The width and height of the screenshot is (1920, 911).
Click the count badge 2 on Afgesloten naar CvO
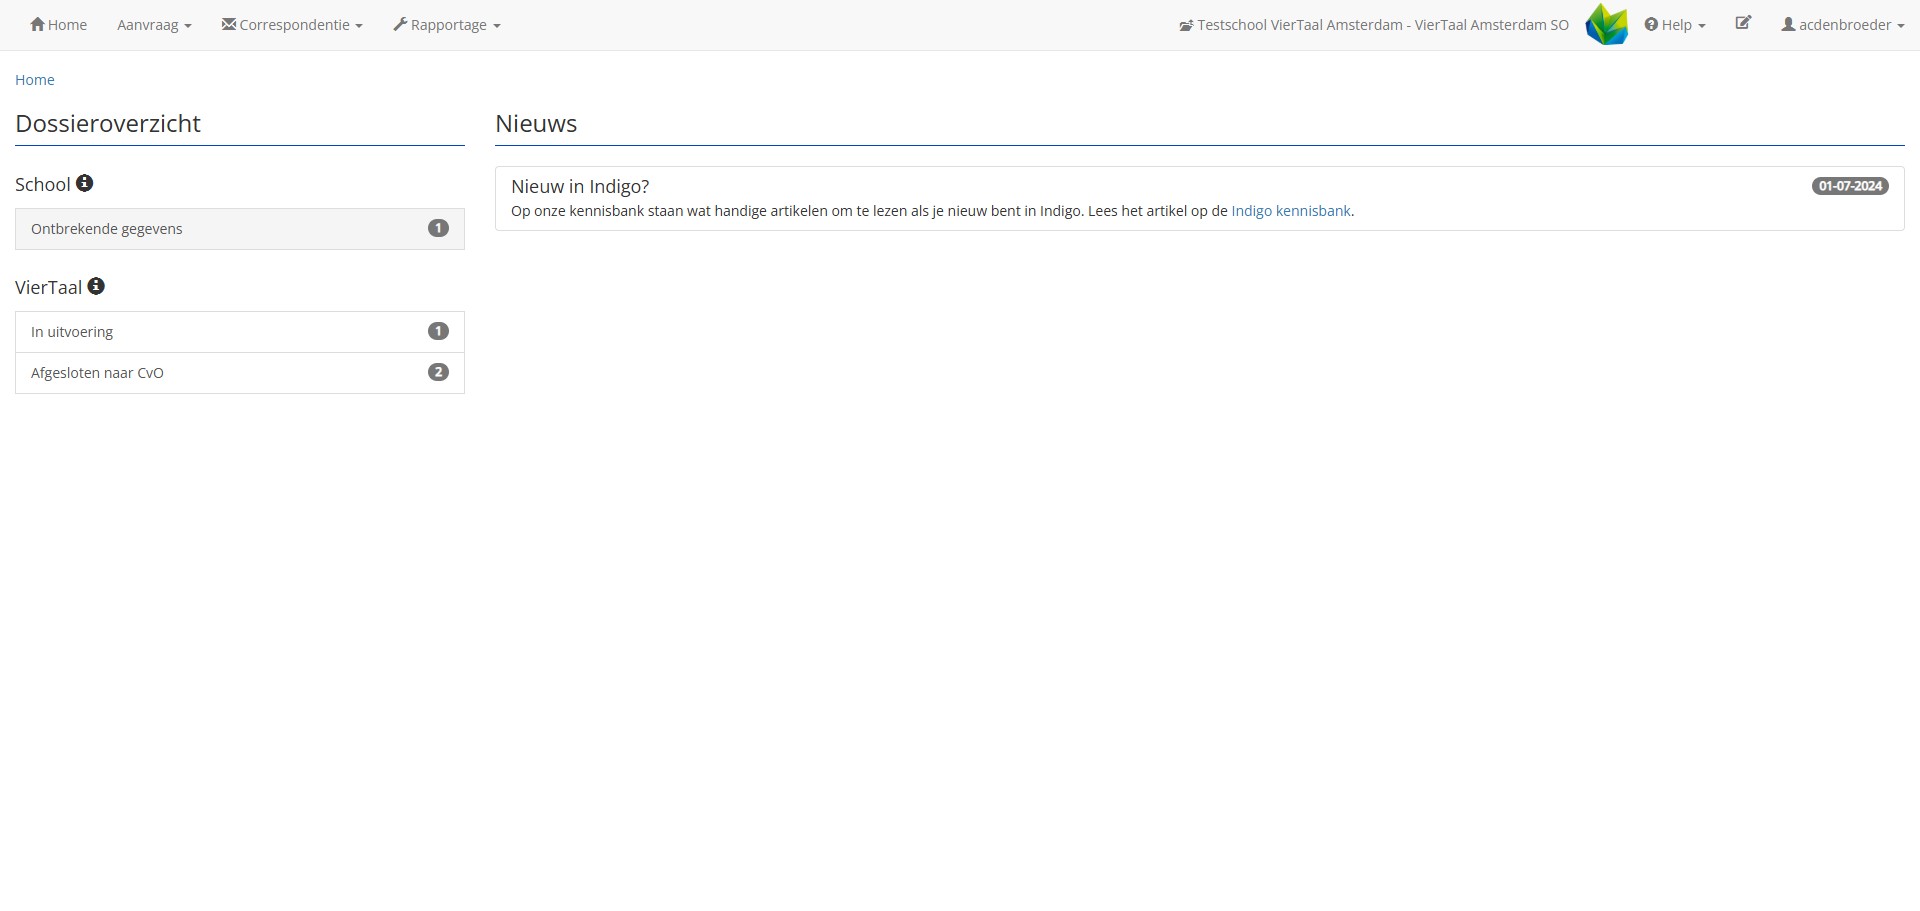point(438,372)
